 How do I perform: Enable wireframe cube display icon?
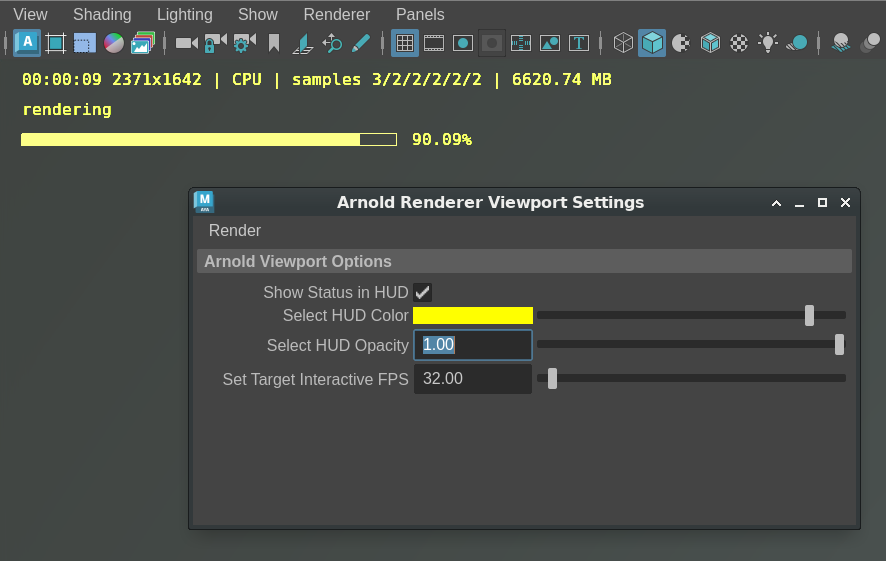[623, 43]
